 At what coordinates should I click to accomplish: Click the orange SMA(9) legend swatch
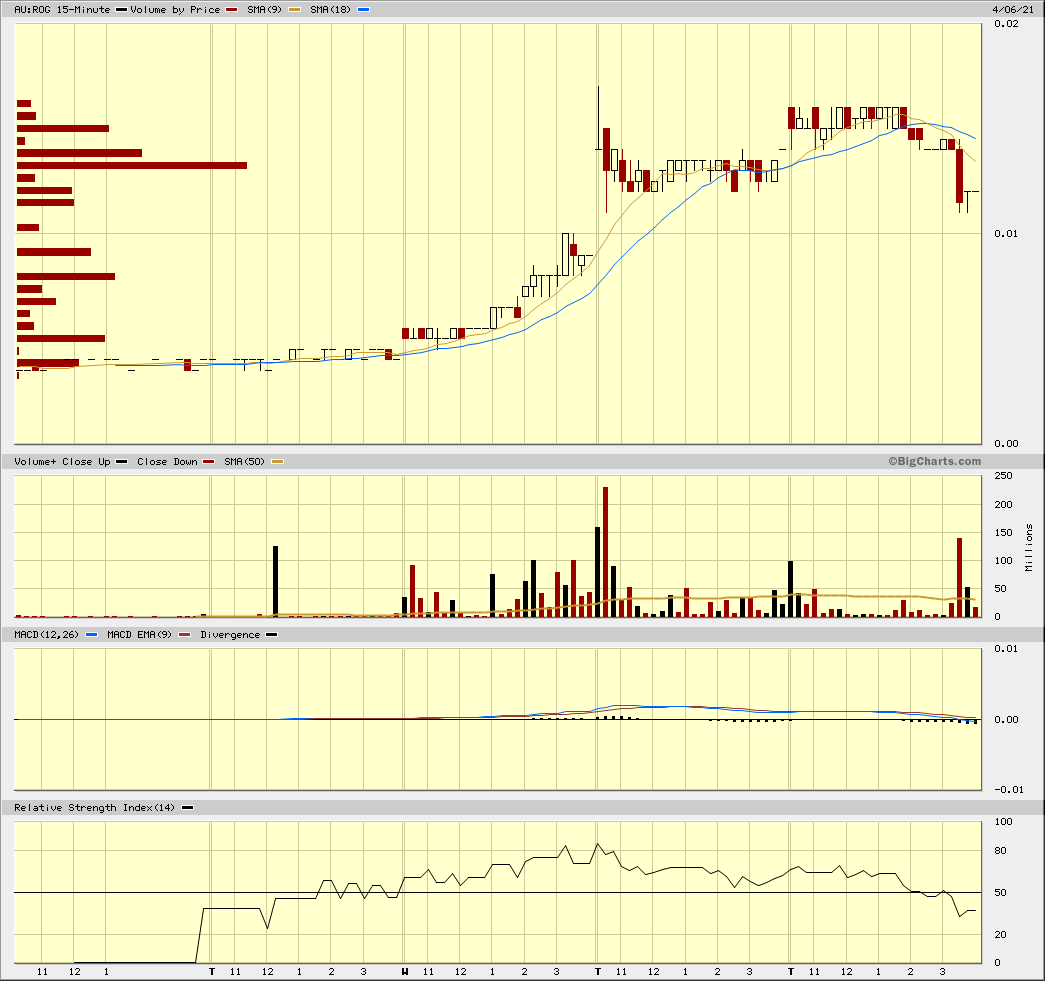pyautogui.click(x=295, y=10)
